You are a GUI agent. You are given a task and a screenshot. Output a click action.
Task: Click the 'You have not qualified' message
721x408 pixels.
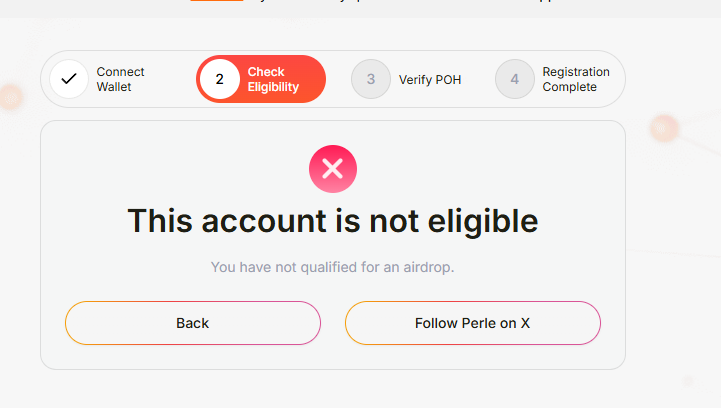[x=333, y=267]
